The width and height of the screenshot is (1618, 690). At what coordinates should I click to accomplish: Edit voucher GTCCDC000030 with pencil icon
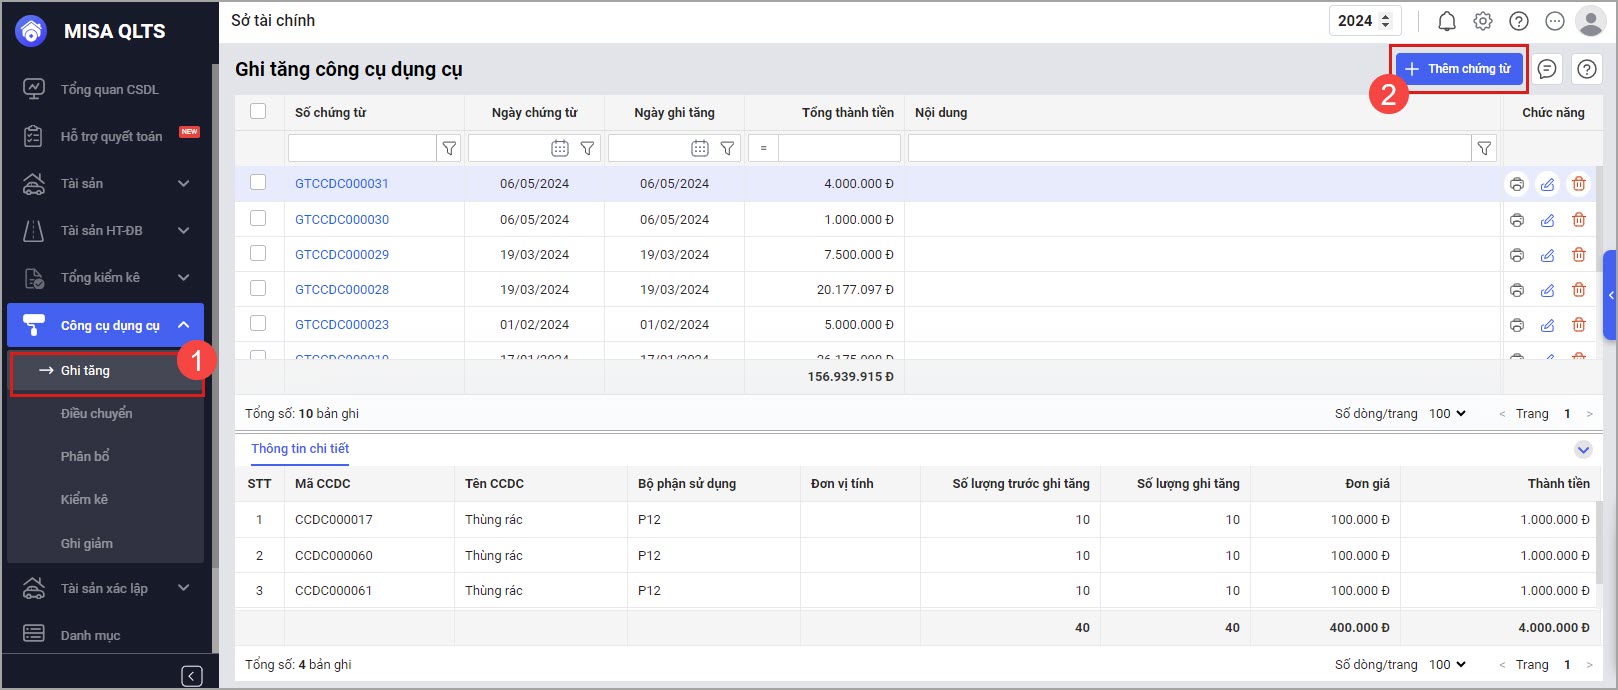pyautogui.click(x=1547, y=220)
